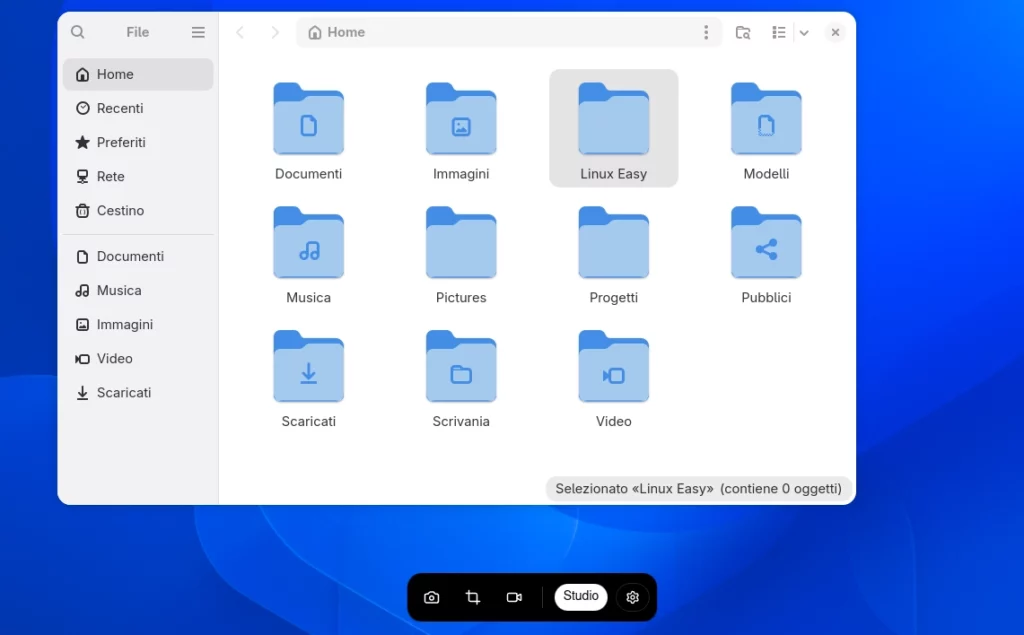The width and height of the screenshot is (1024, 635).
Task: Toggle list view mode icon
Action: click(x=778, y=32)
